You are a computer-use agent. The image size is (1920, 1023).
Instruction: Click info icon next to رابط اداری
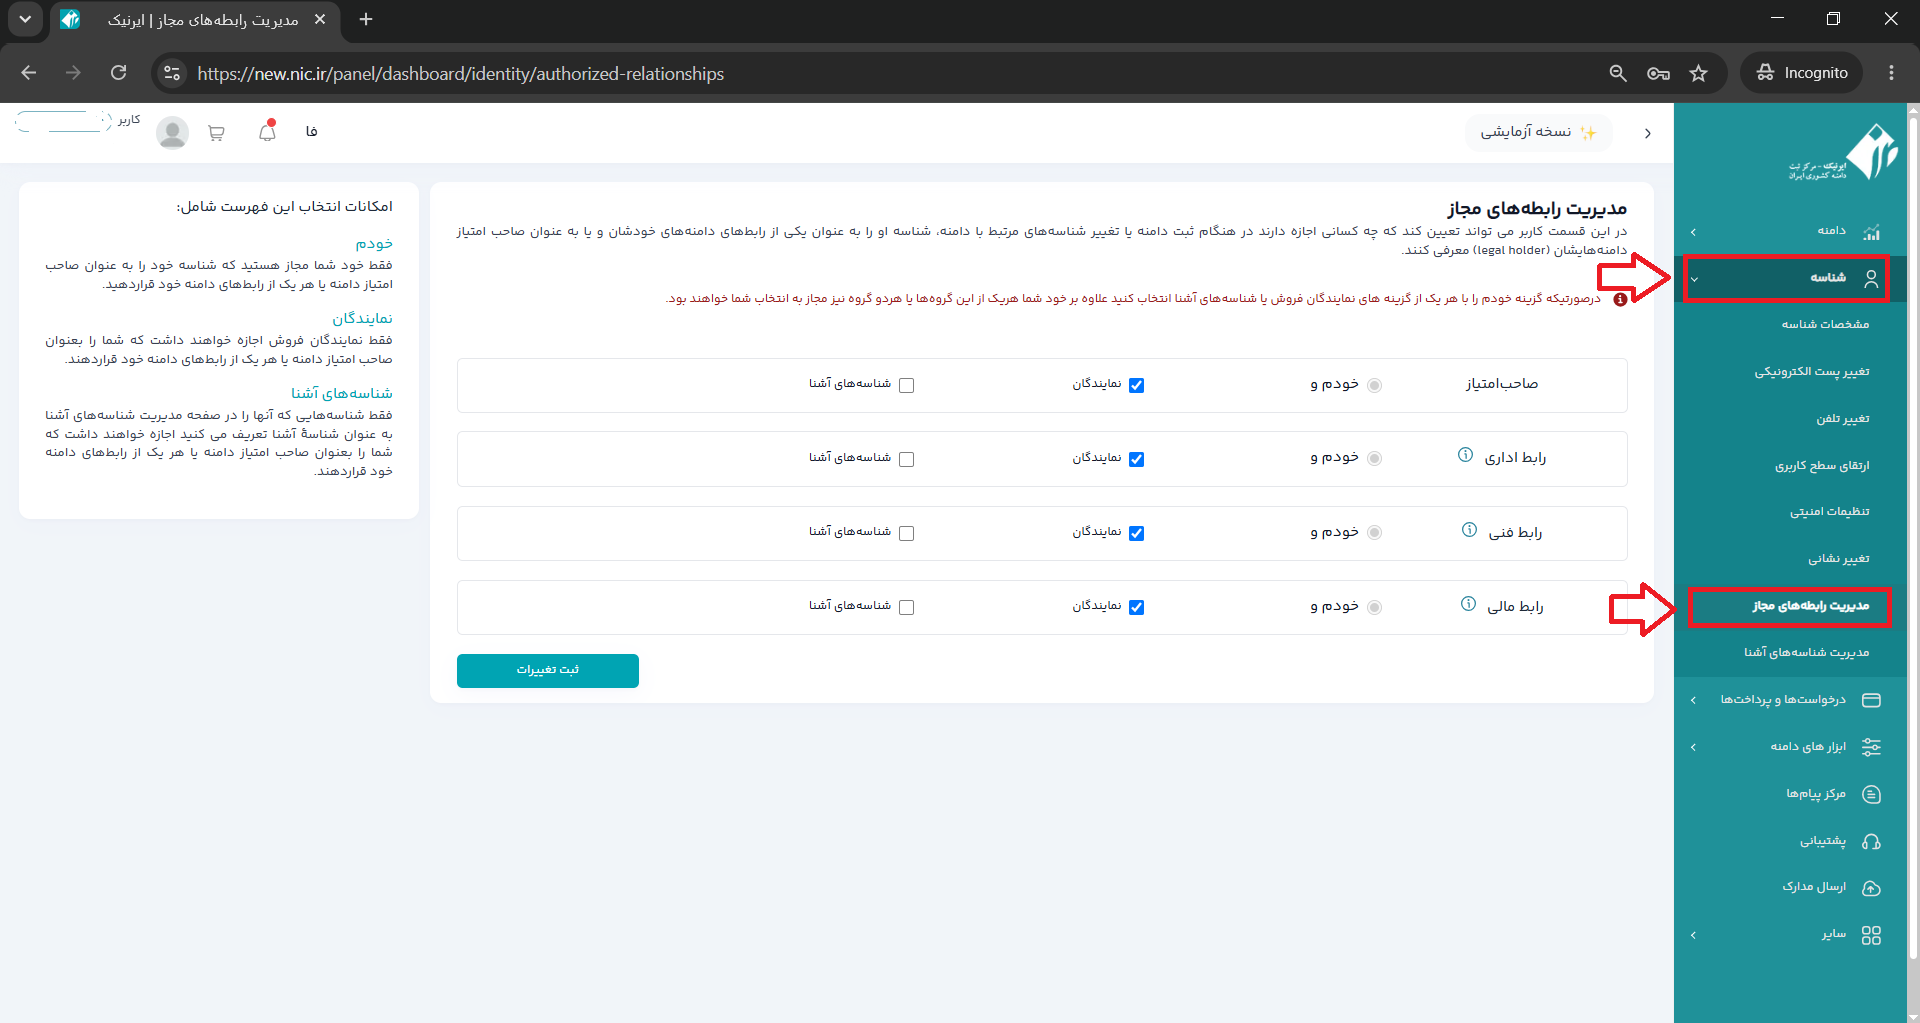pyautogui.click(x=1465, y=455)
